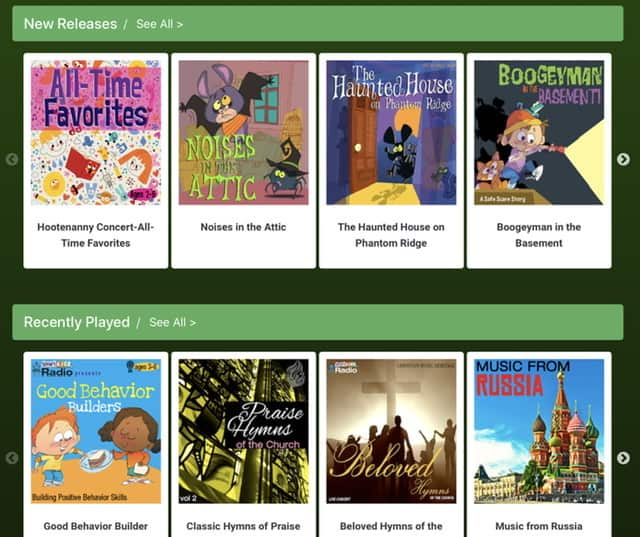
Task: Click the Music from Russia title text
Action: (539, 526)
